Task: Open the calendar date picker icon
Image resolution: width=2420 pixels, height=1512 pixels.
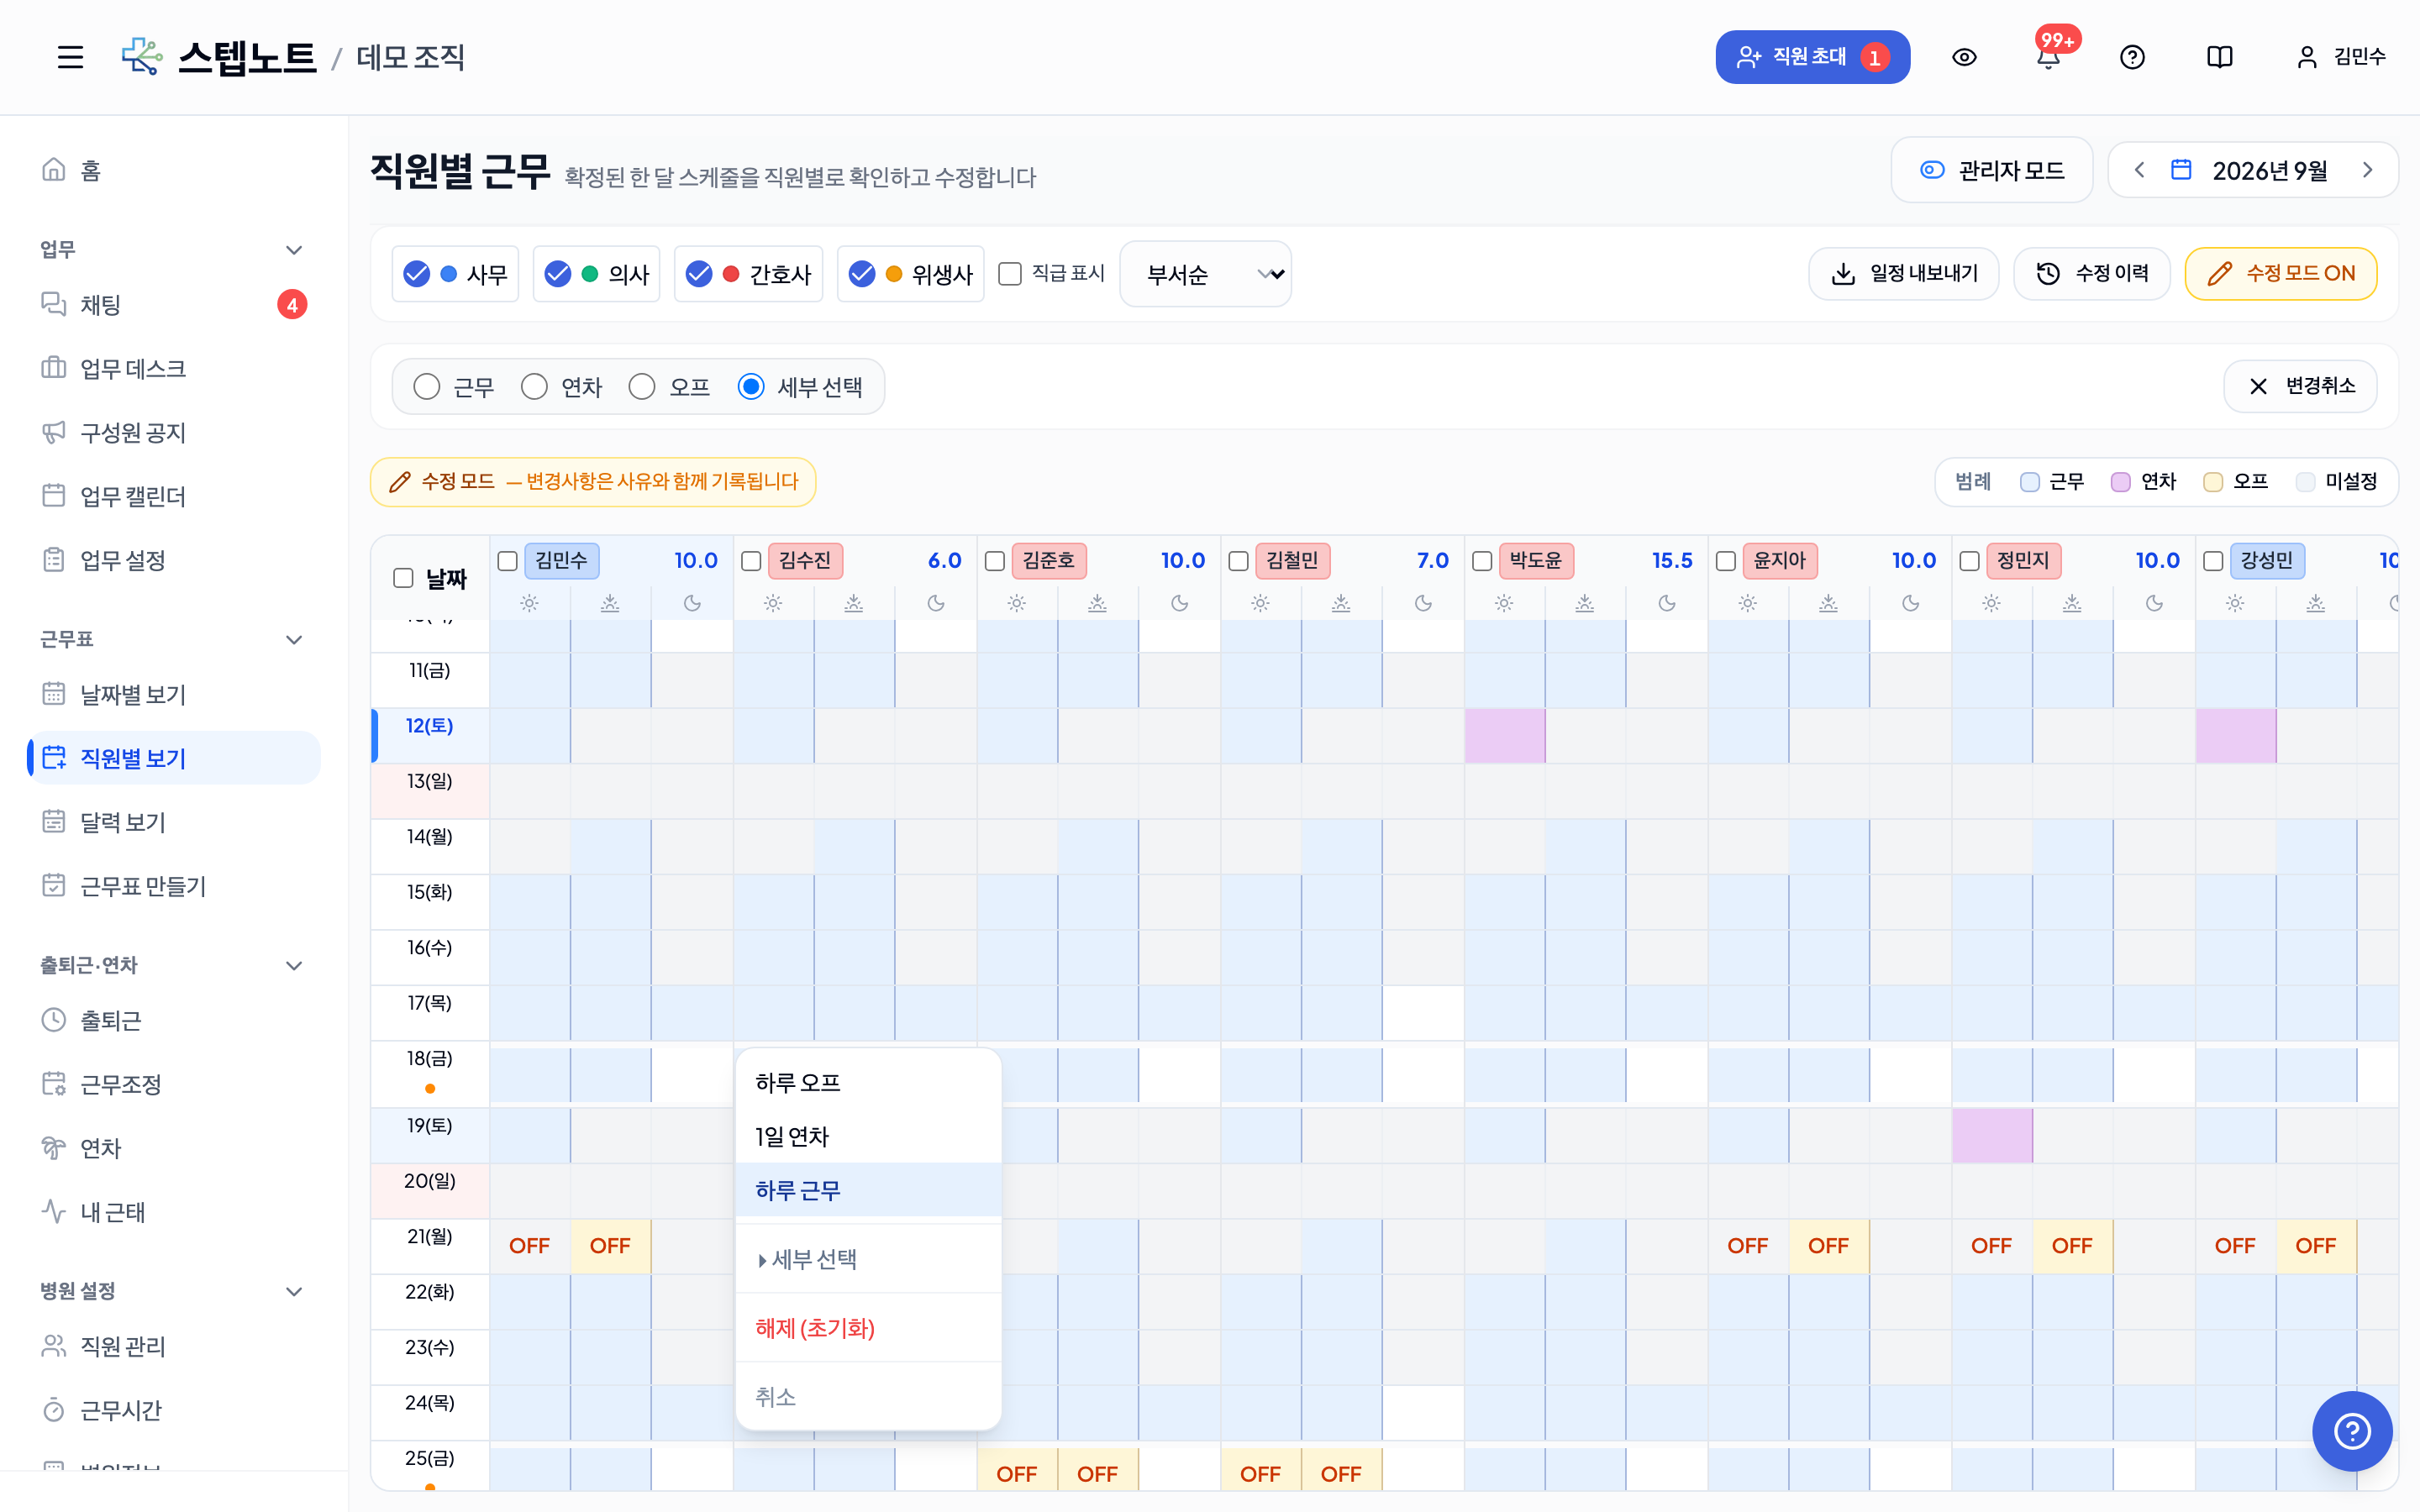Action: pos(2181,170)
